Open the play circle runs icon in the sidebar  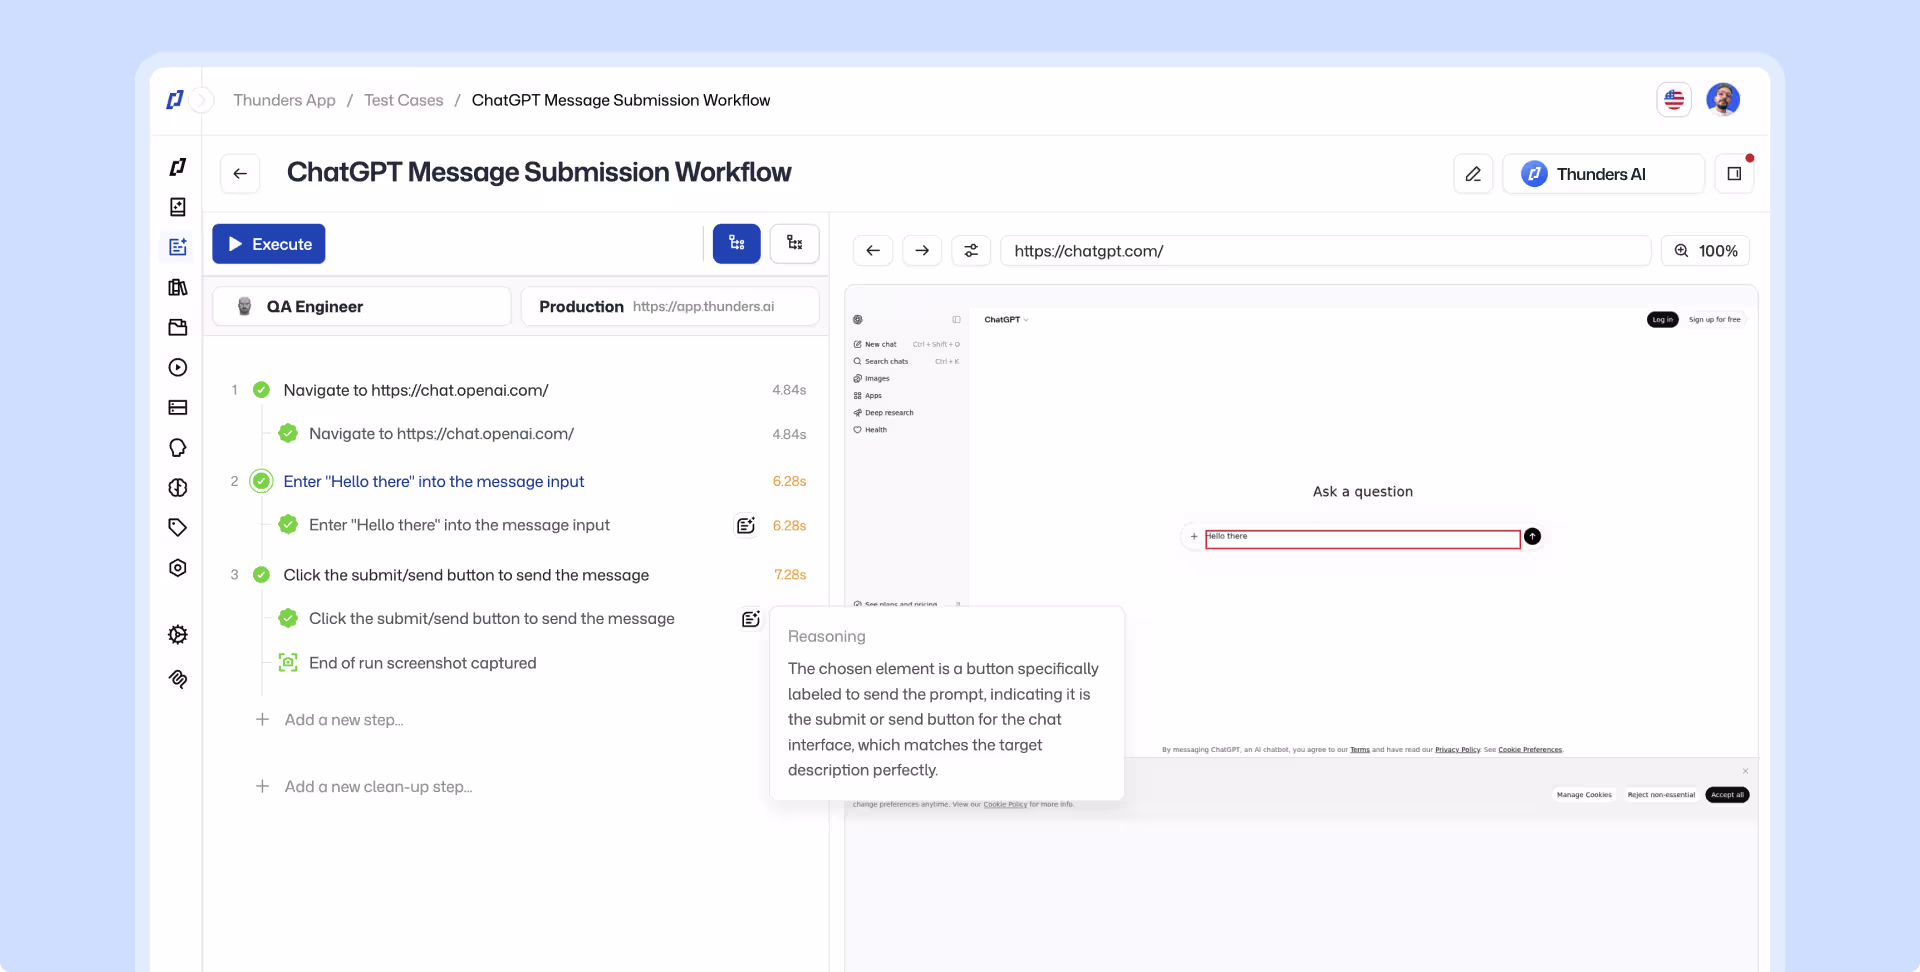tap(178, 367)
